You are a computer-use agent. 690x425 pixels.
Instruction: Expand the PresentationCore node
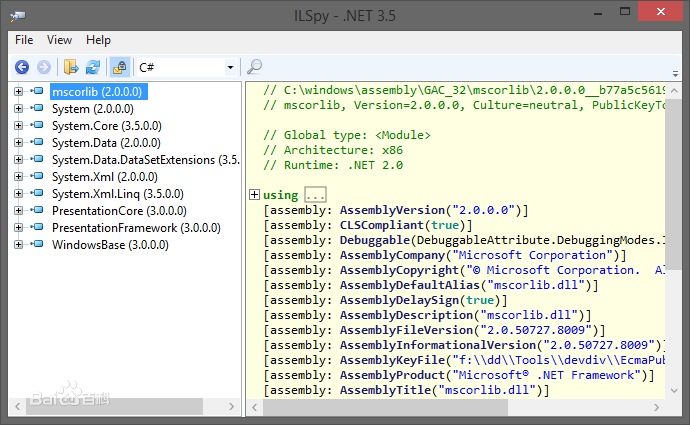pos(18,210)
